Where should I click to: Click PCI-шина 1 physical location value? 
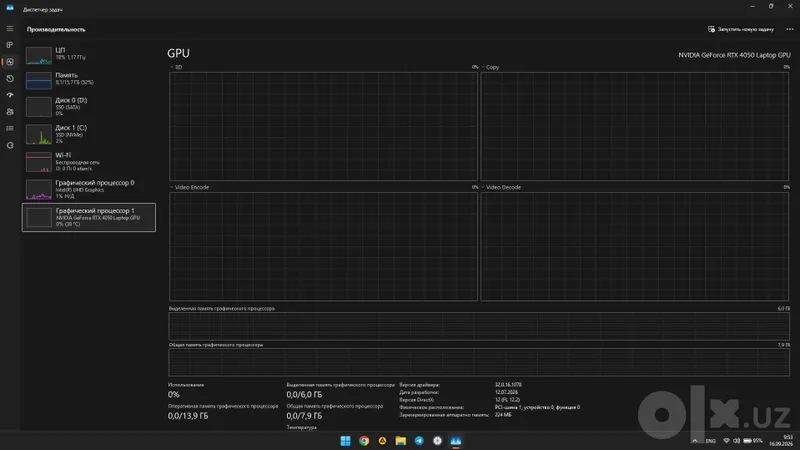click(x=537, y=408)
